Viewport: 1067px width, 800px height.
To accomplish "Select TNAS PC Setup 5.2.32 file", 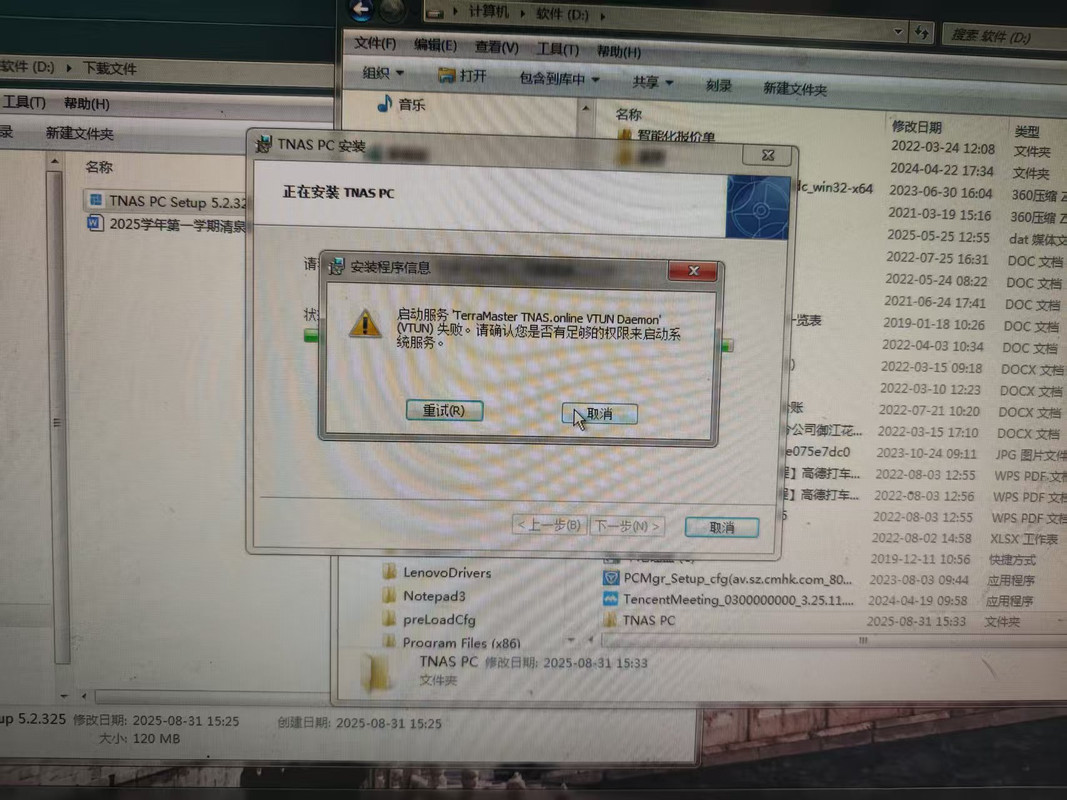I will tap(167, 201).
